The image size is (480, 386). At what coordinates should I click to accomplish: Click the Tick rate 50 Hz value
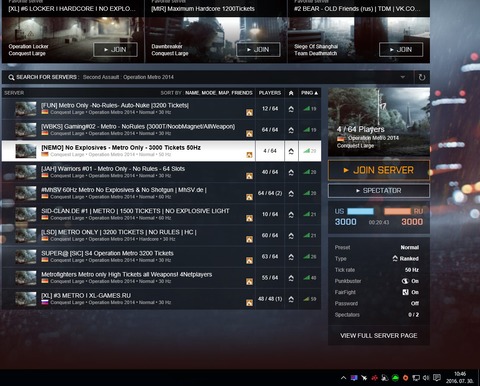[412, 270]
